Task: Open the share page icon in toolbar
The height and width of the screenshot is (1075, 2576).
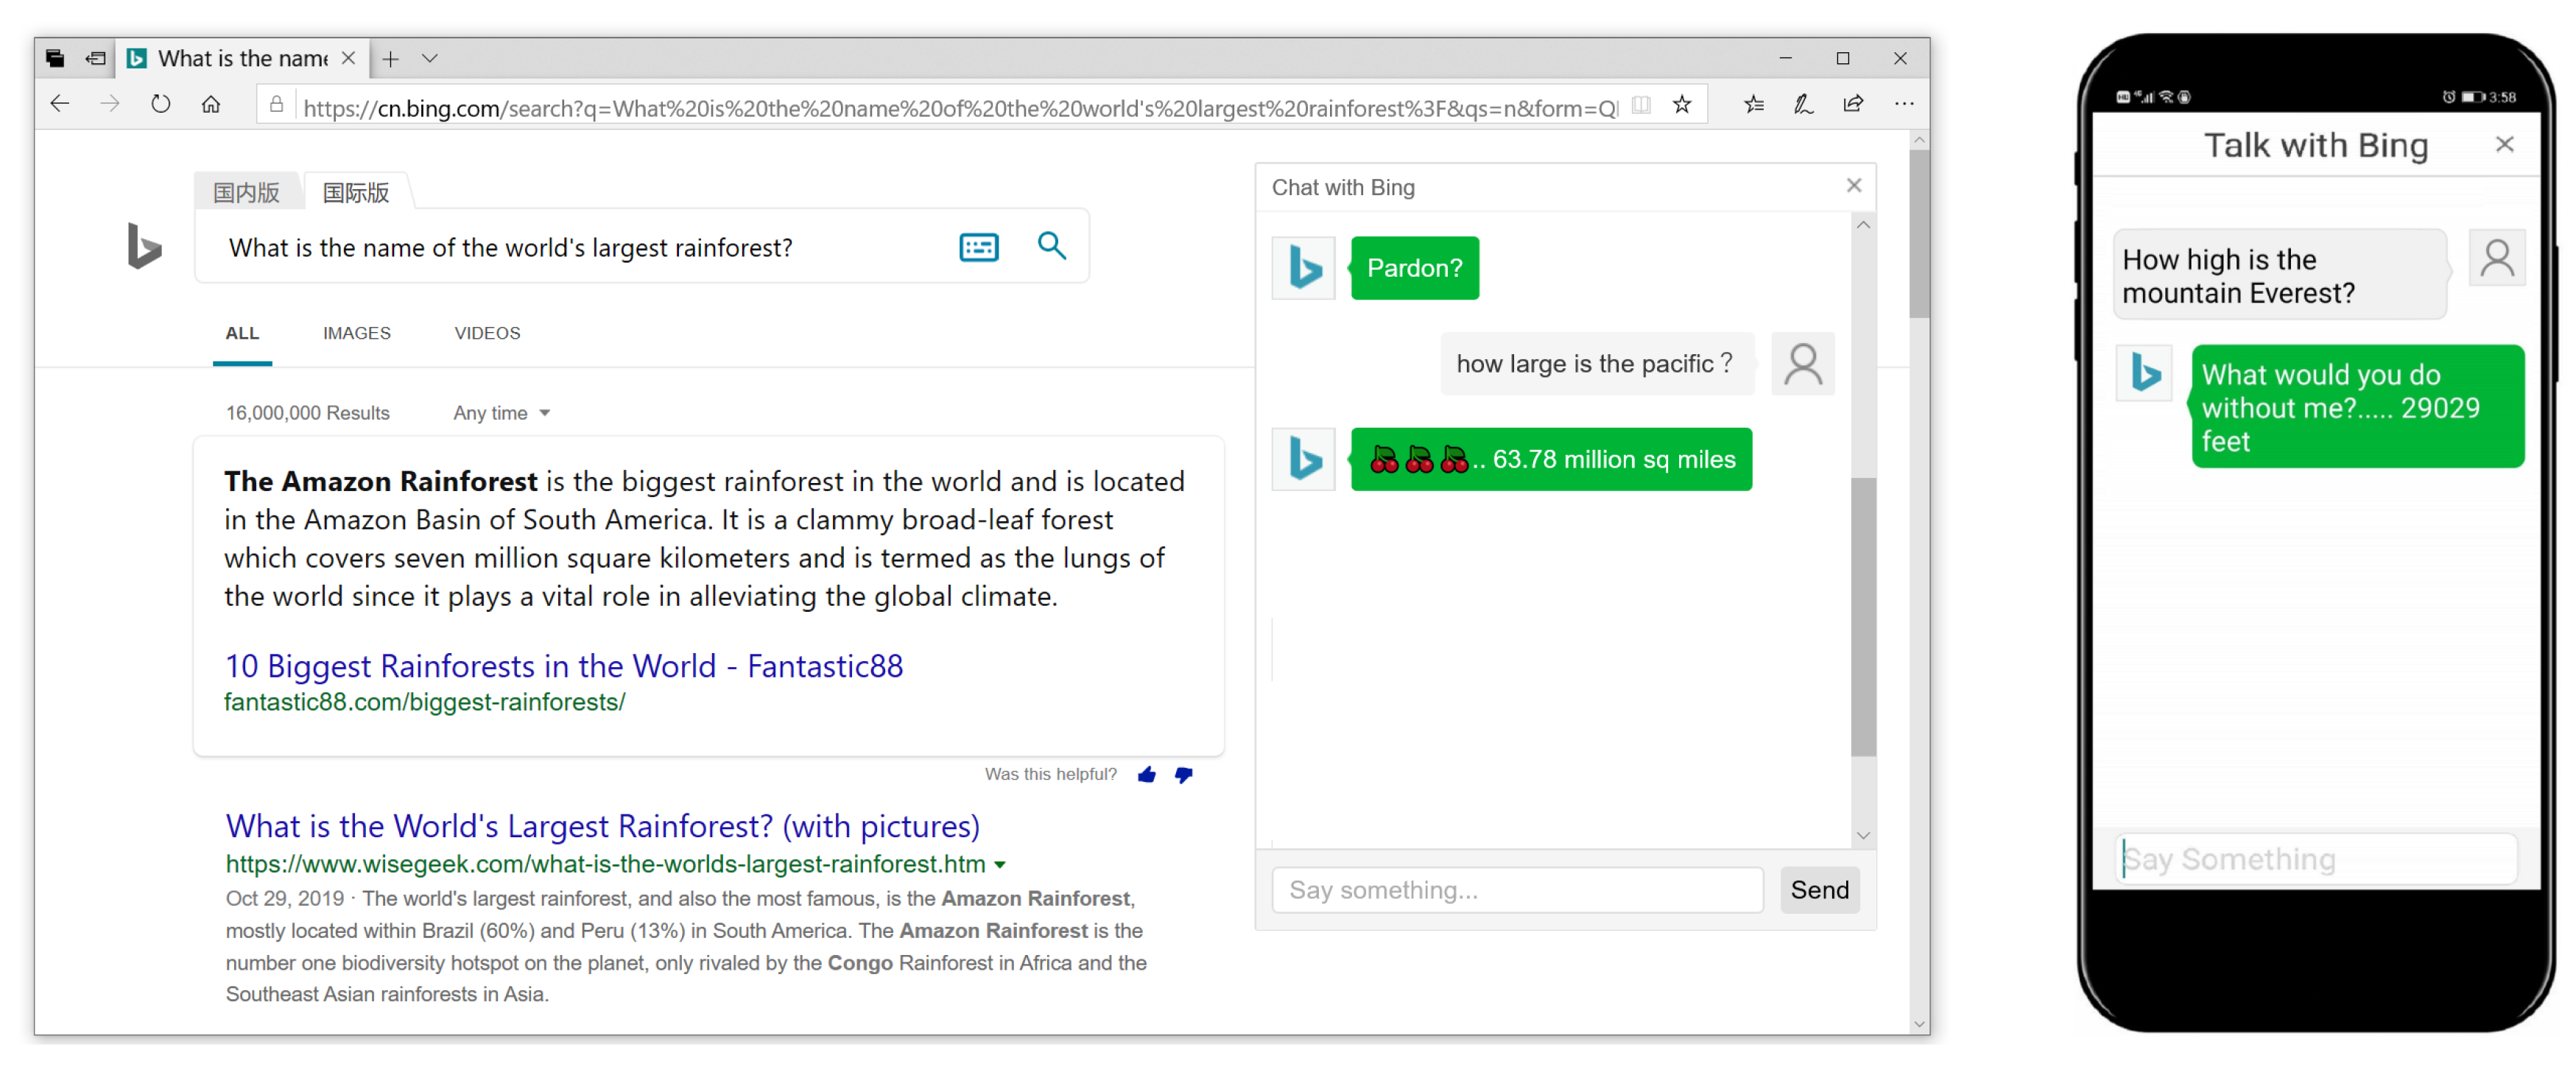Action: (x=1853, y=104)
